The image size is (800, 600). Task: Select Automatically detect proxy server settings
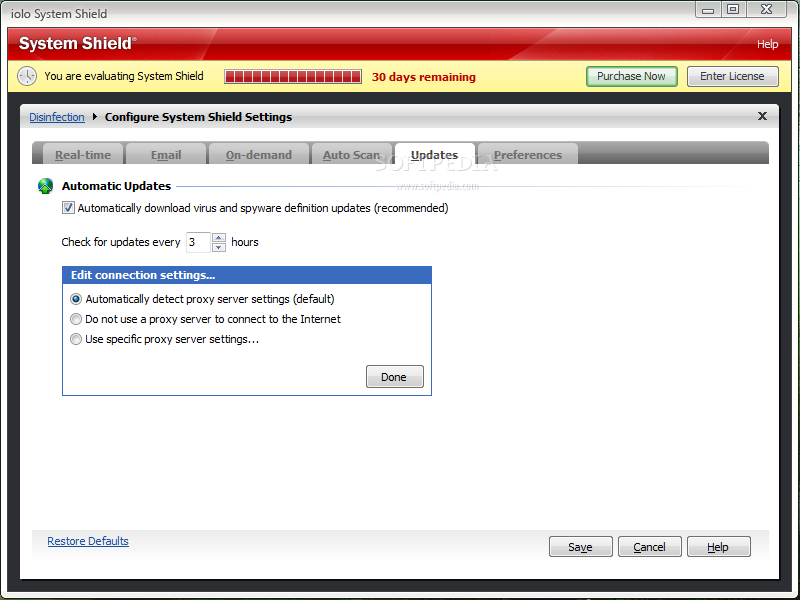[x=76, y=299]
